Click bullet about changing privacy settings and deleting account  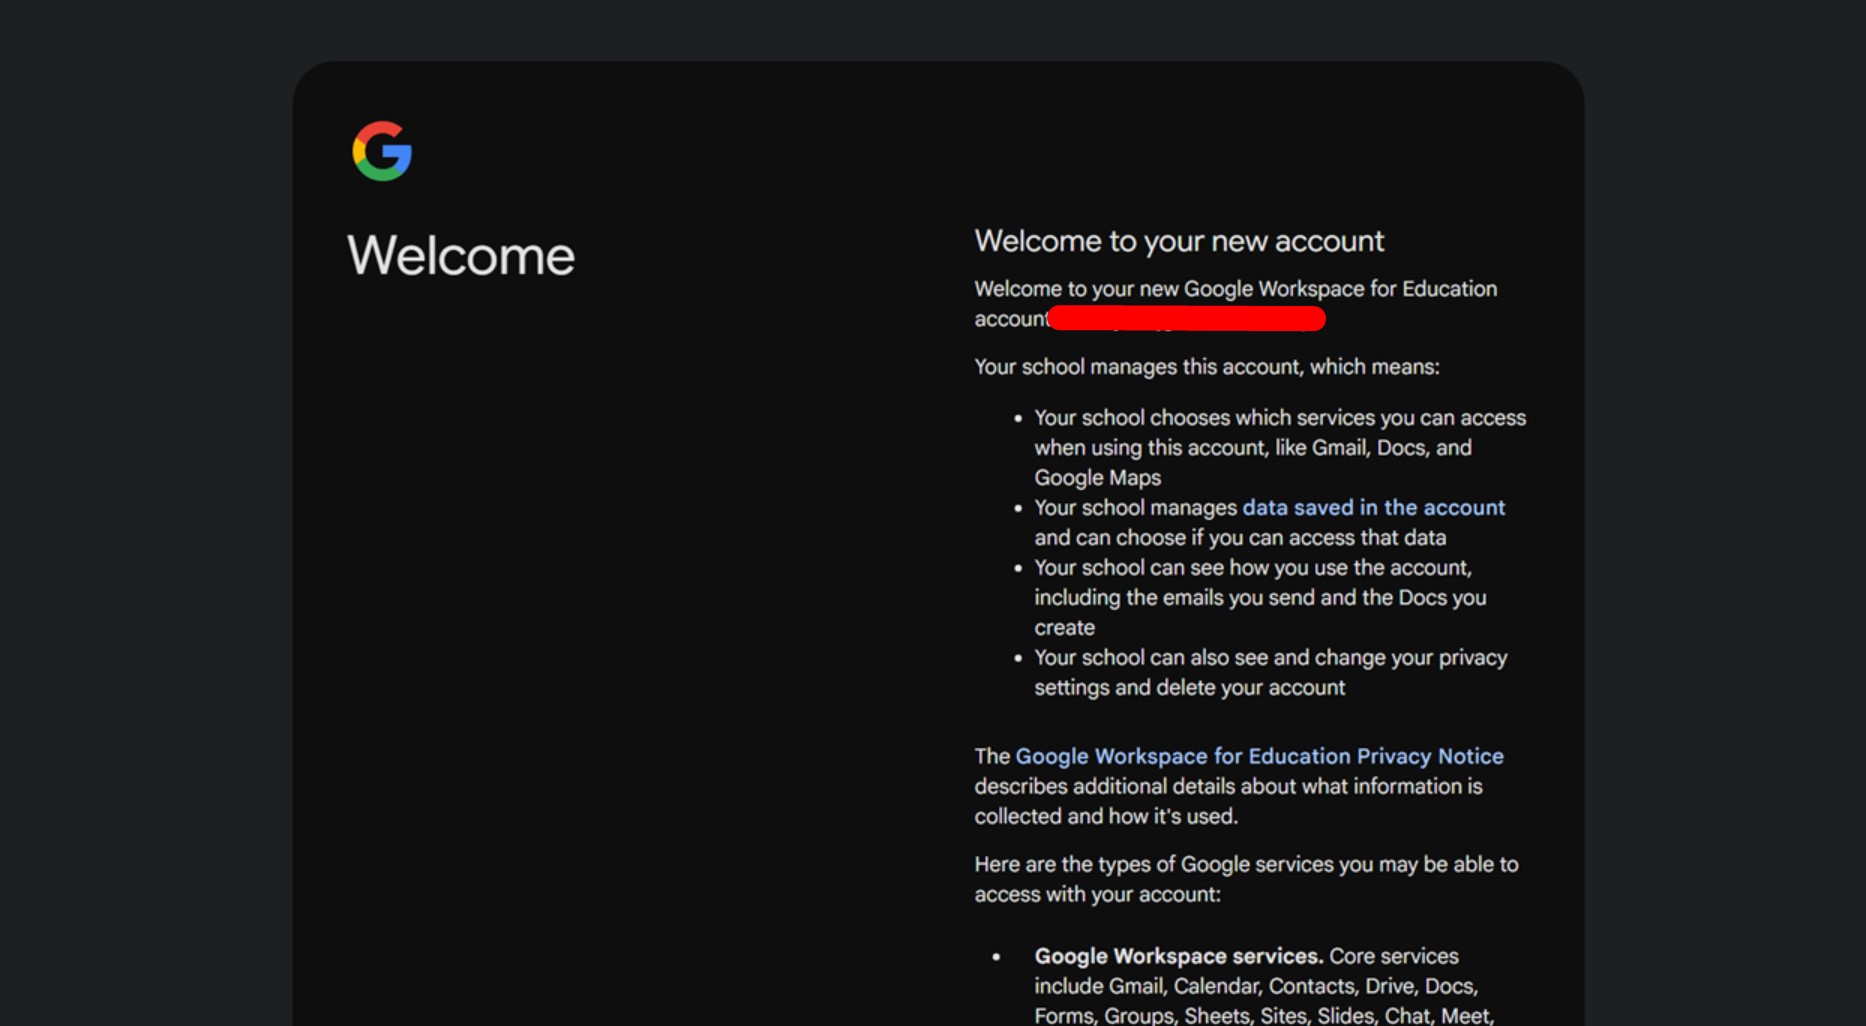pyautogui.click(x=1270, y=672)
